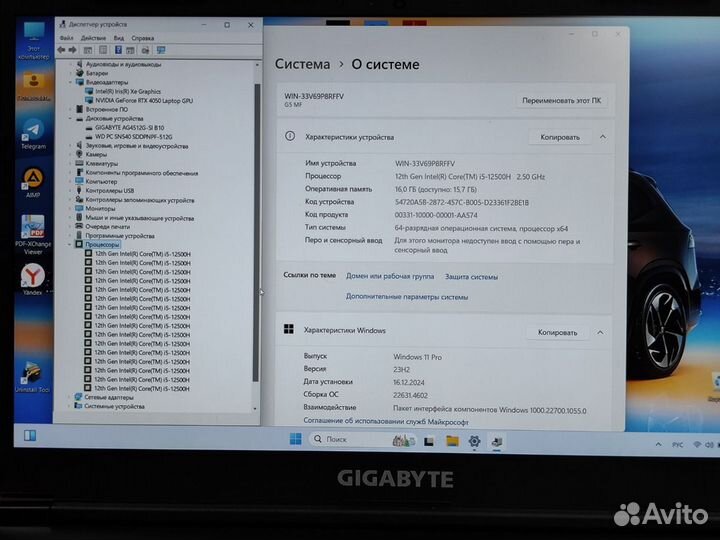Launch AIMP from the desktop

33,183
